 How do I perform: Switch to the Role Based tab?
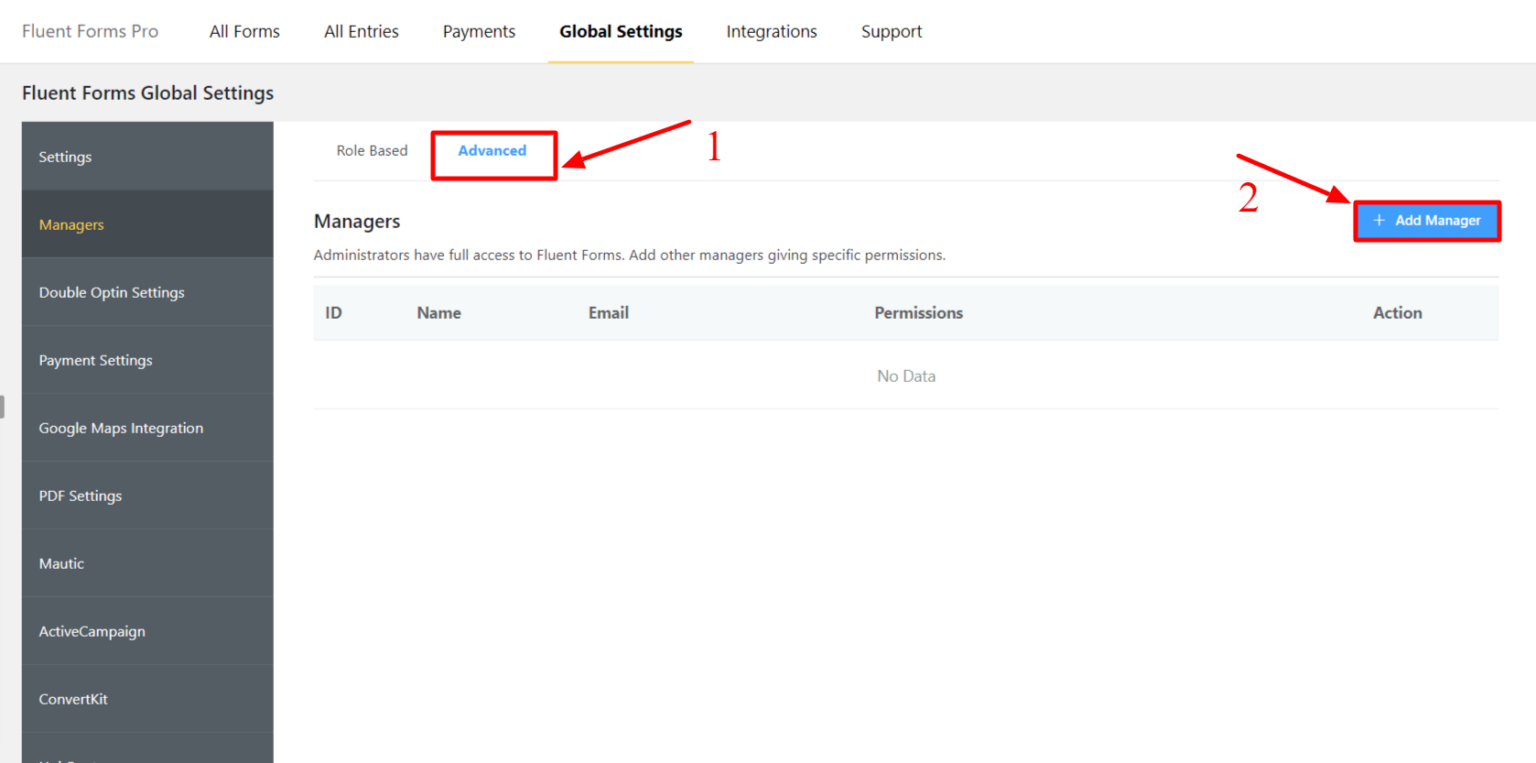tap(372, 150)
